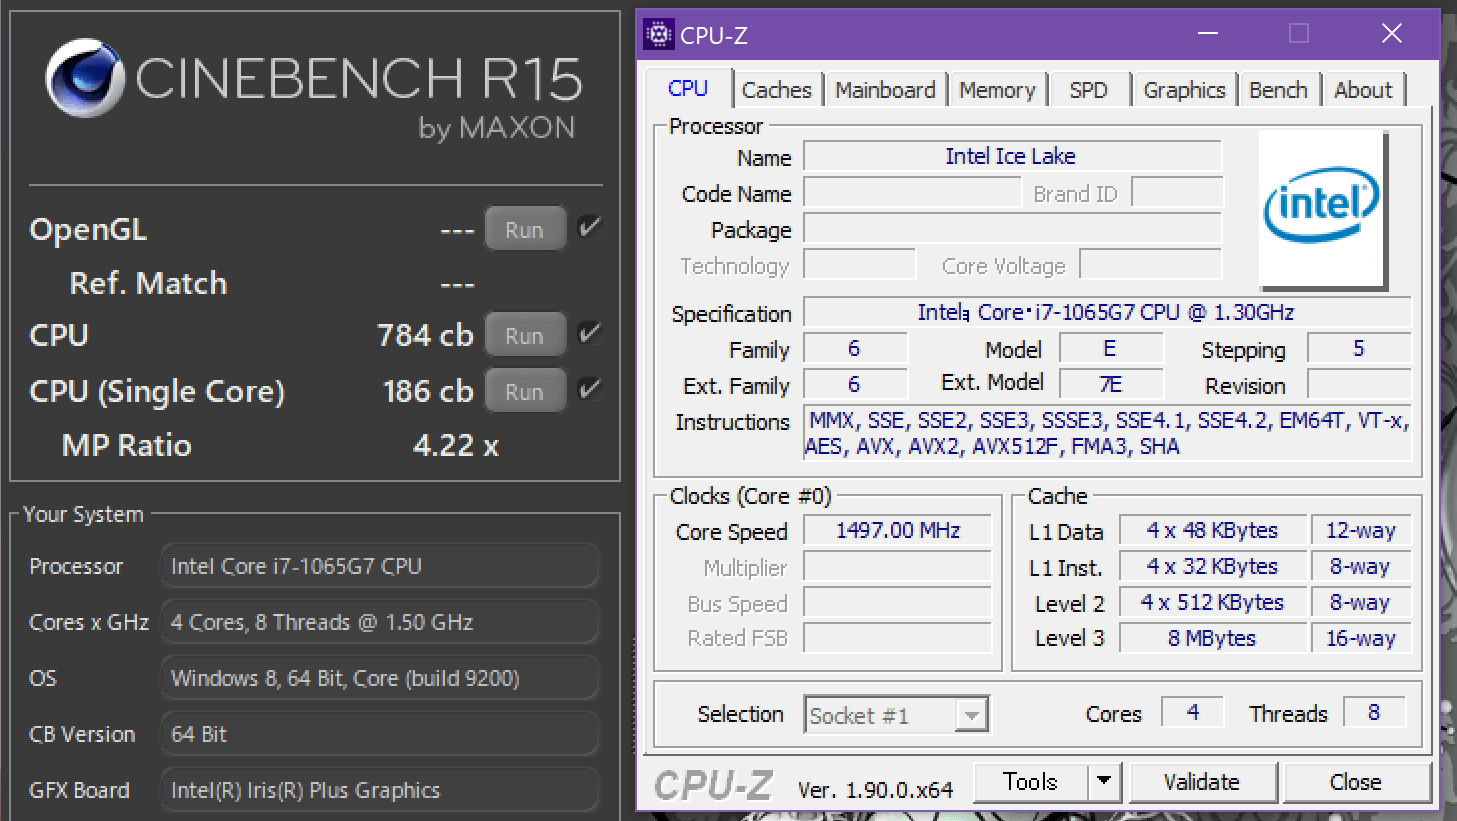Minimize the CPU-Z window

pos(1208,34)
